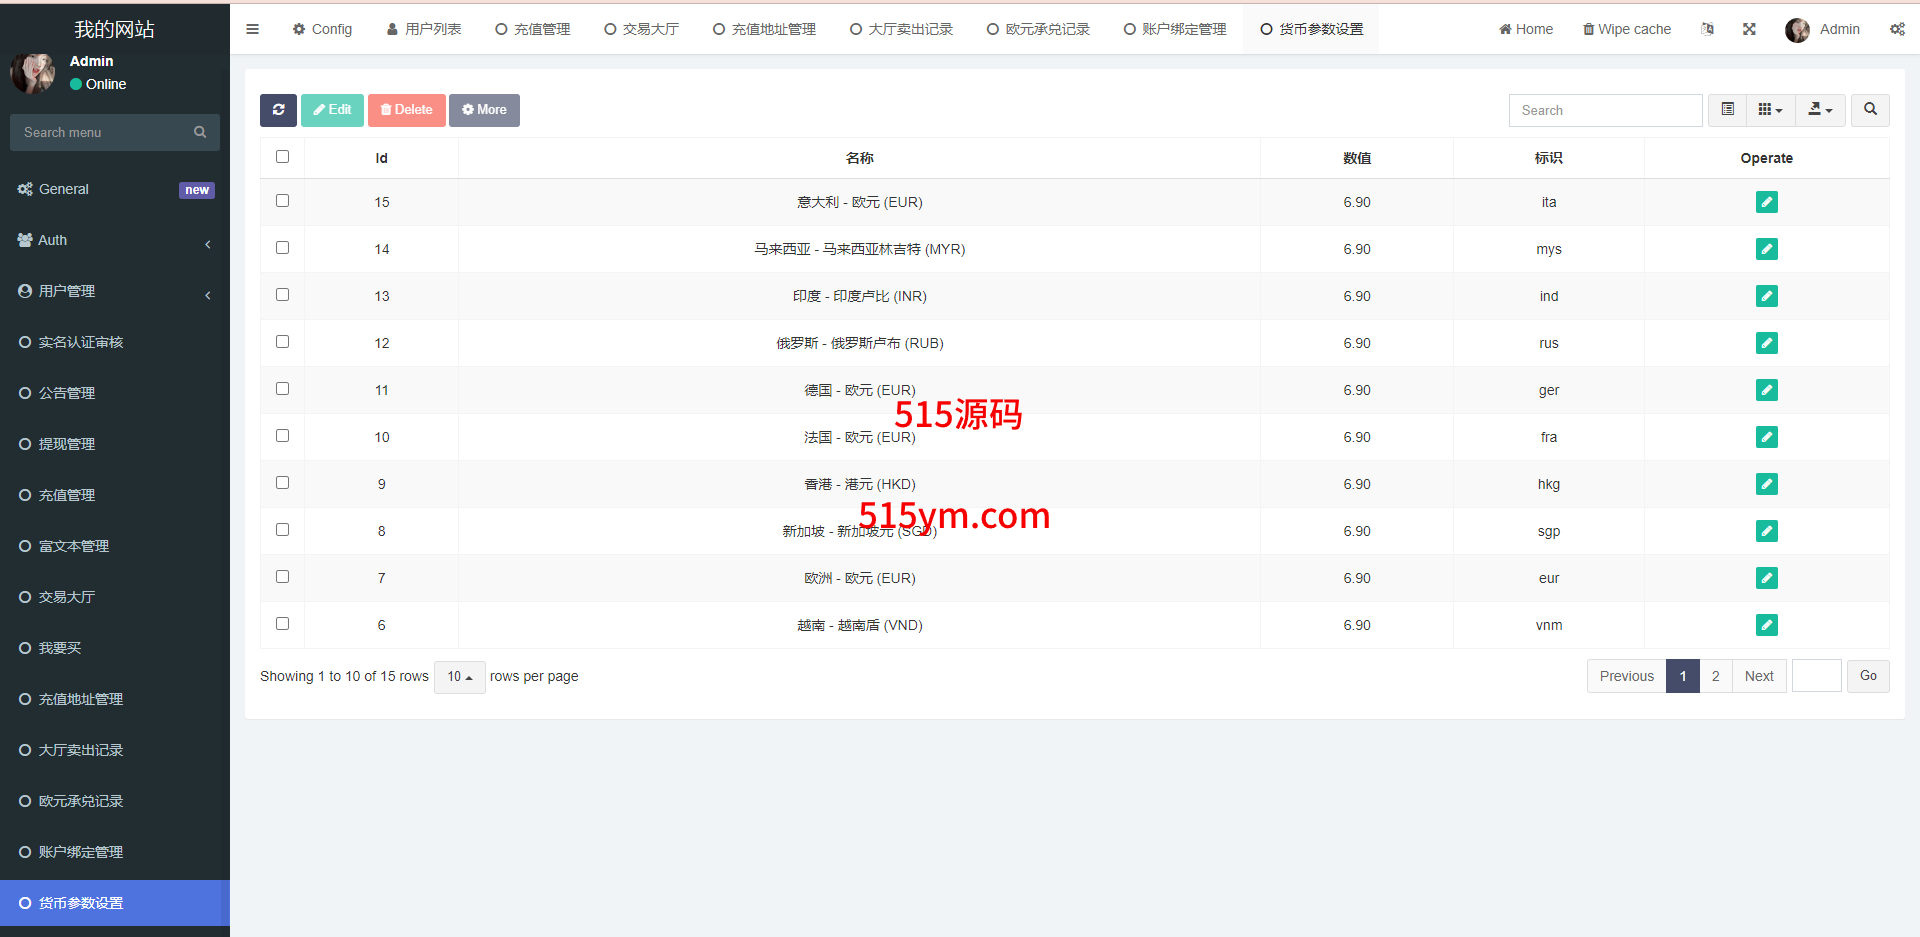Click the Next pagination button
This screenshot has height=937, width=1920.
coord(1758,677)
